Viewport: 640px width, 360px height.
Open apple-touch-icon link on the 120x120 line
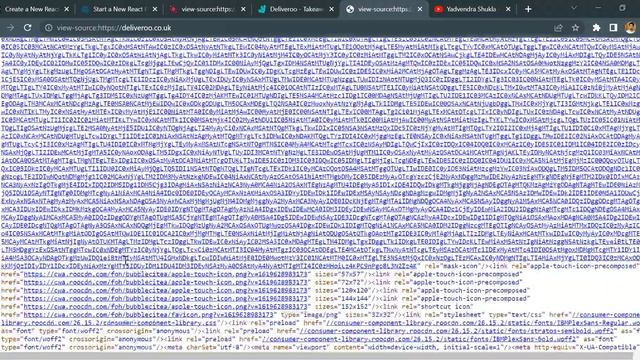(x=165, y=291)
